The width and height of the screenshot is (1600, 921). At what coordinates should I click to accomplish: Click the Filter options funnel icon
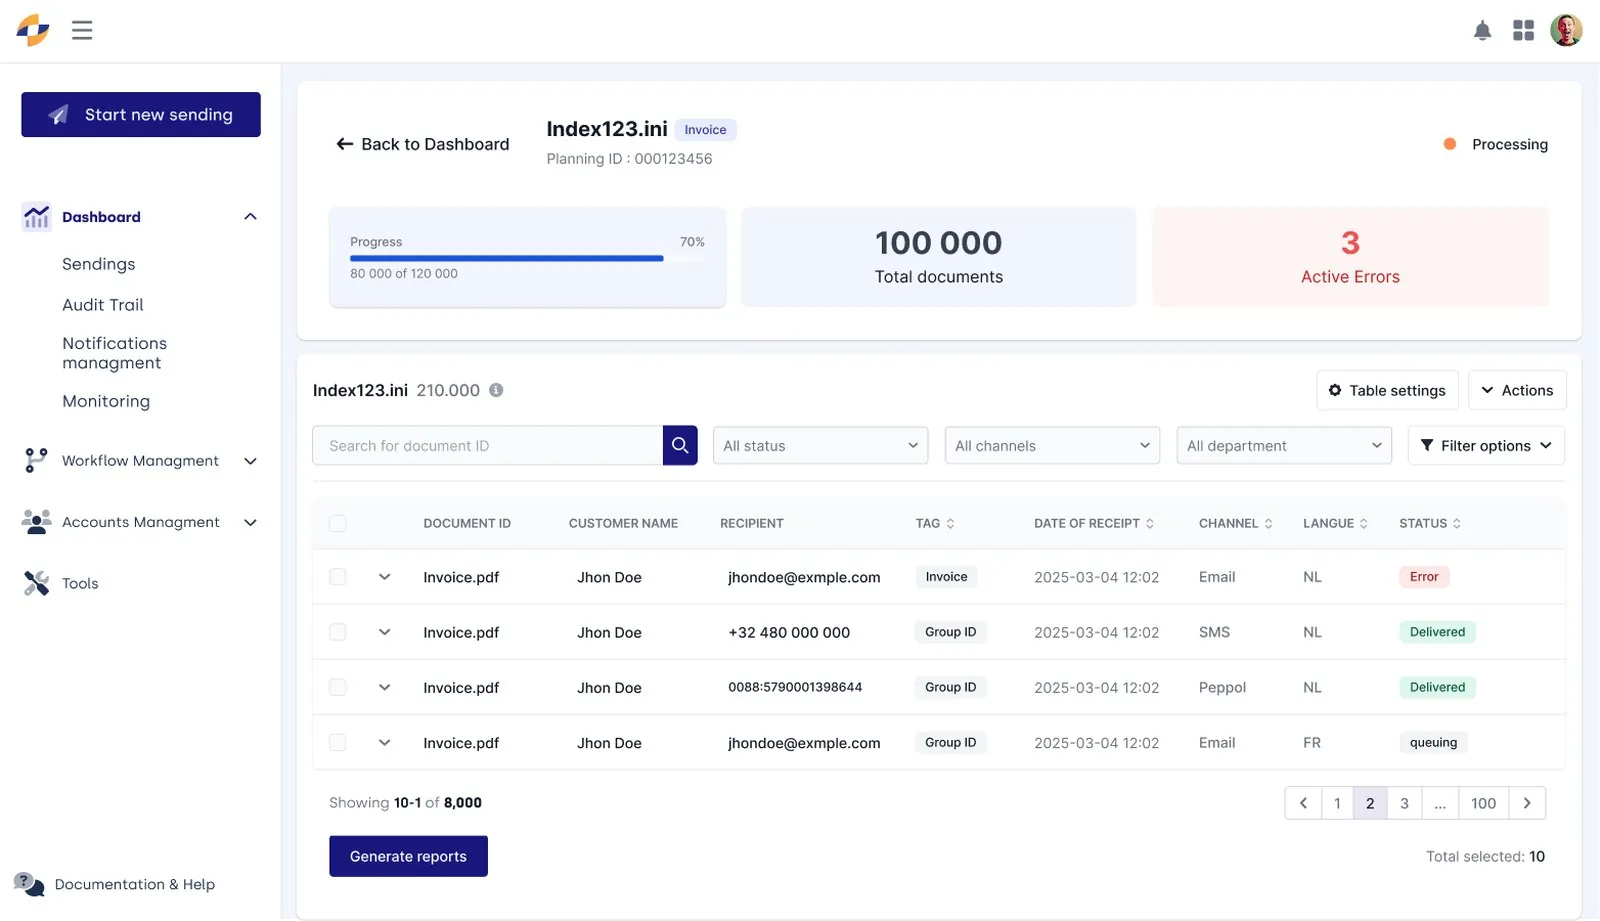tap(1427, 445)
